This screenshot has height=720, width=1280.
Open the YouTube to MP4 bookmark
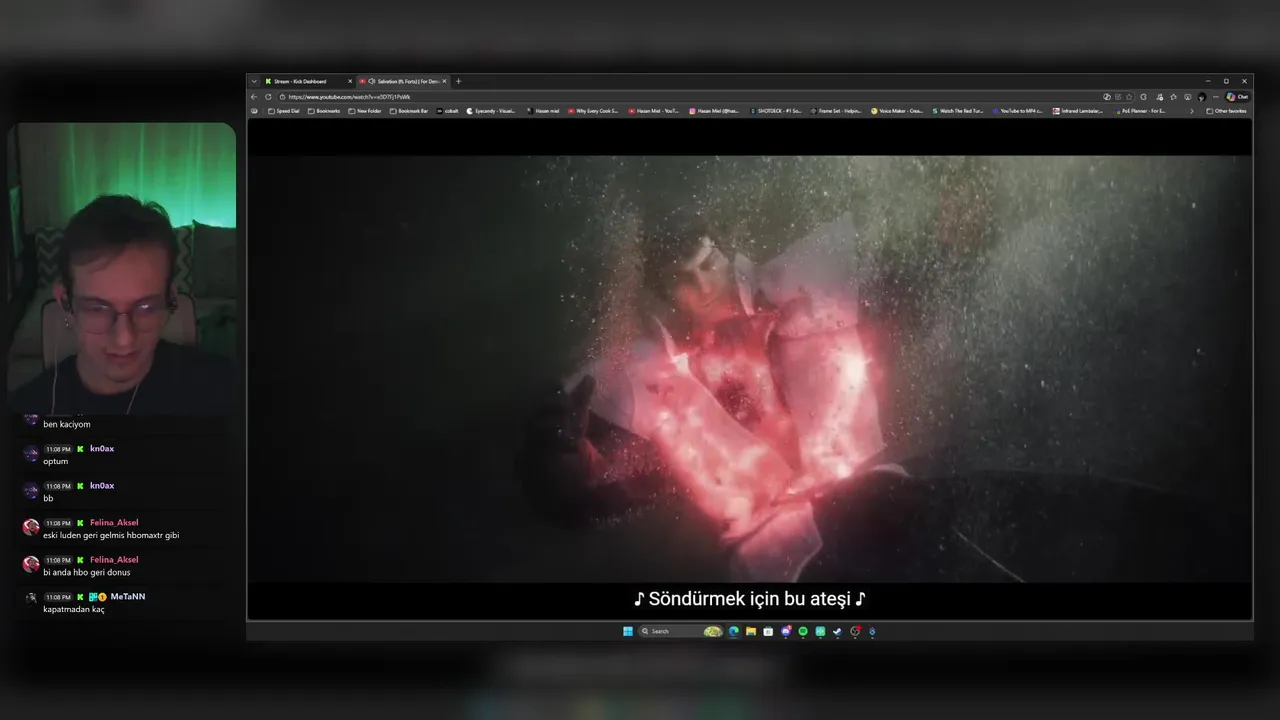pos(1018,111)
